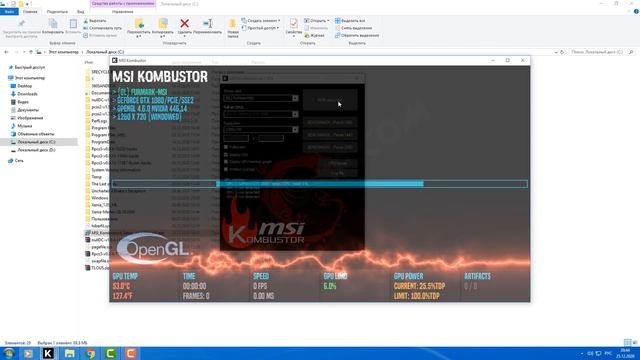Open the Stress test dropdown in Kombustor

coord(295,98)
